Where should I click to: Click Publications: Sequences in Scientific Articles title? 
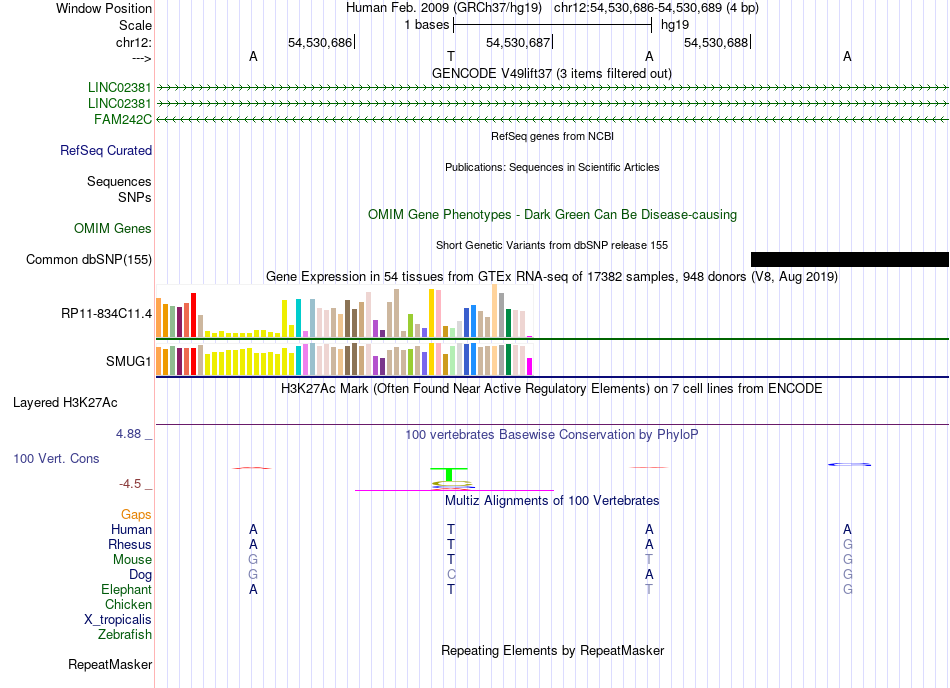[552, 167]
